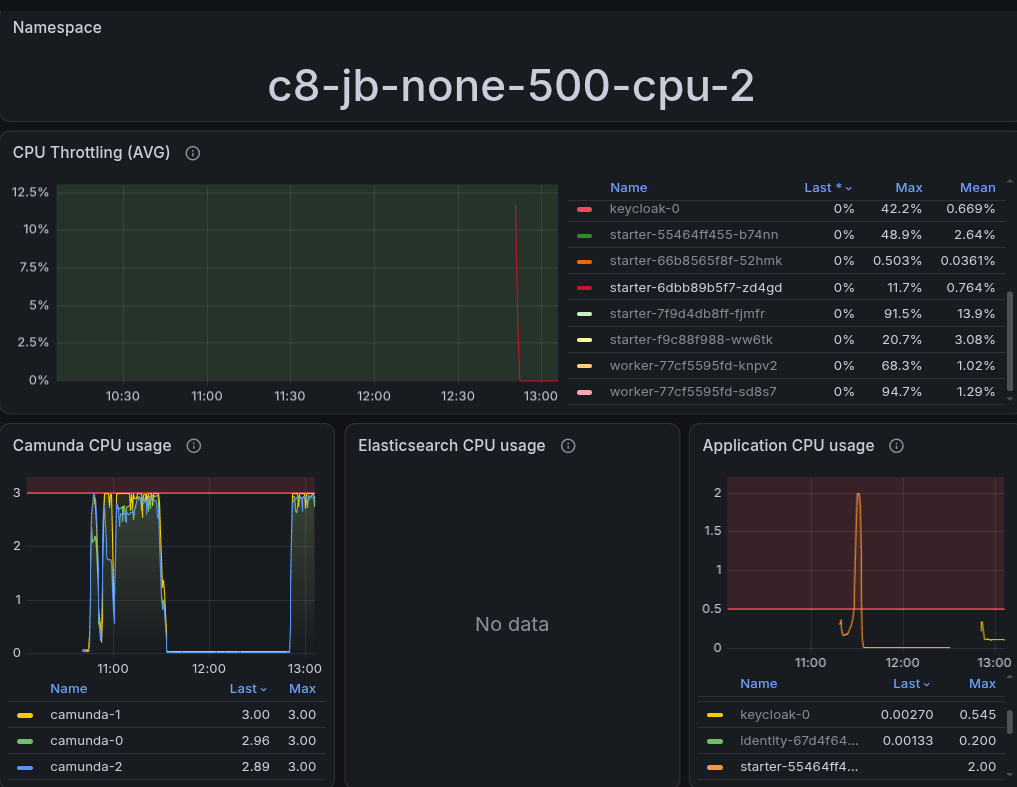Toggle identity-67d4f64... series visibility
The image size is (1017, 787).
tap(799, 740)
